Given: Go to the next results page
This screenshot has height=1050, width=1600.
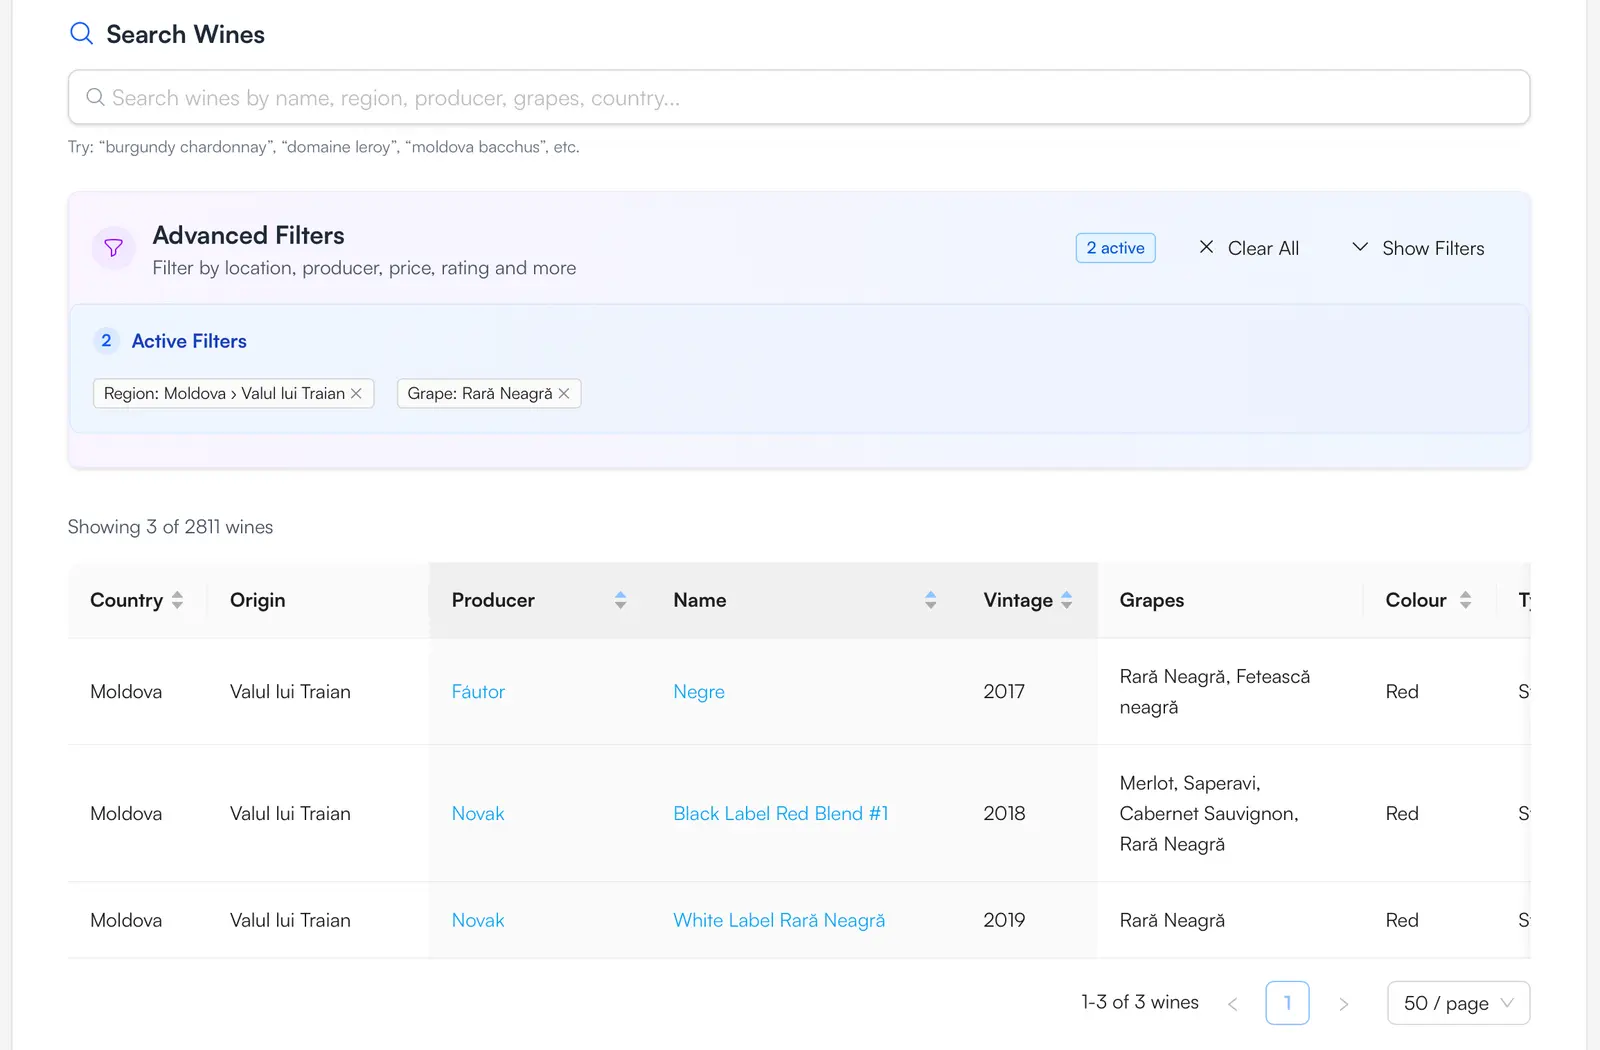Looking at the screenshot, I should (1344, 1003).
